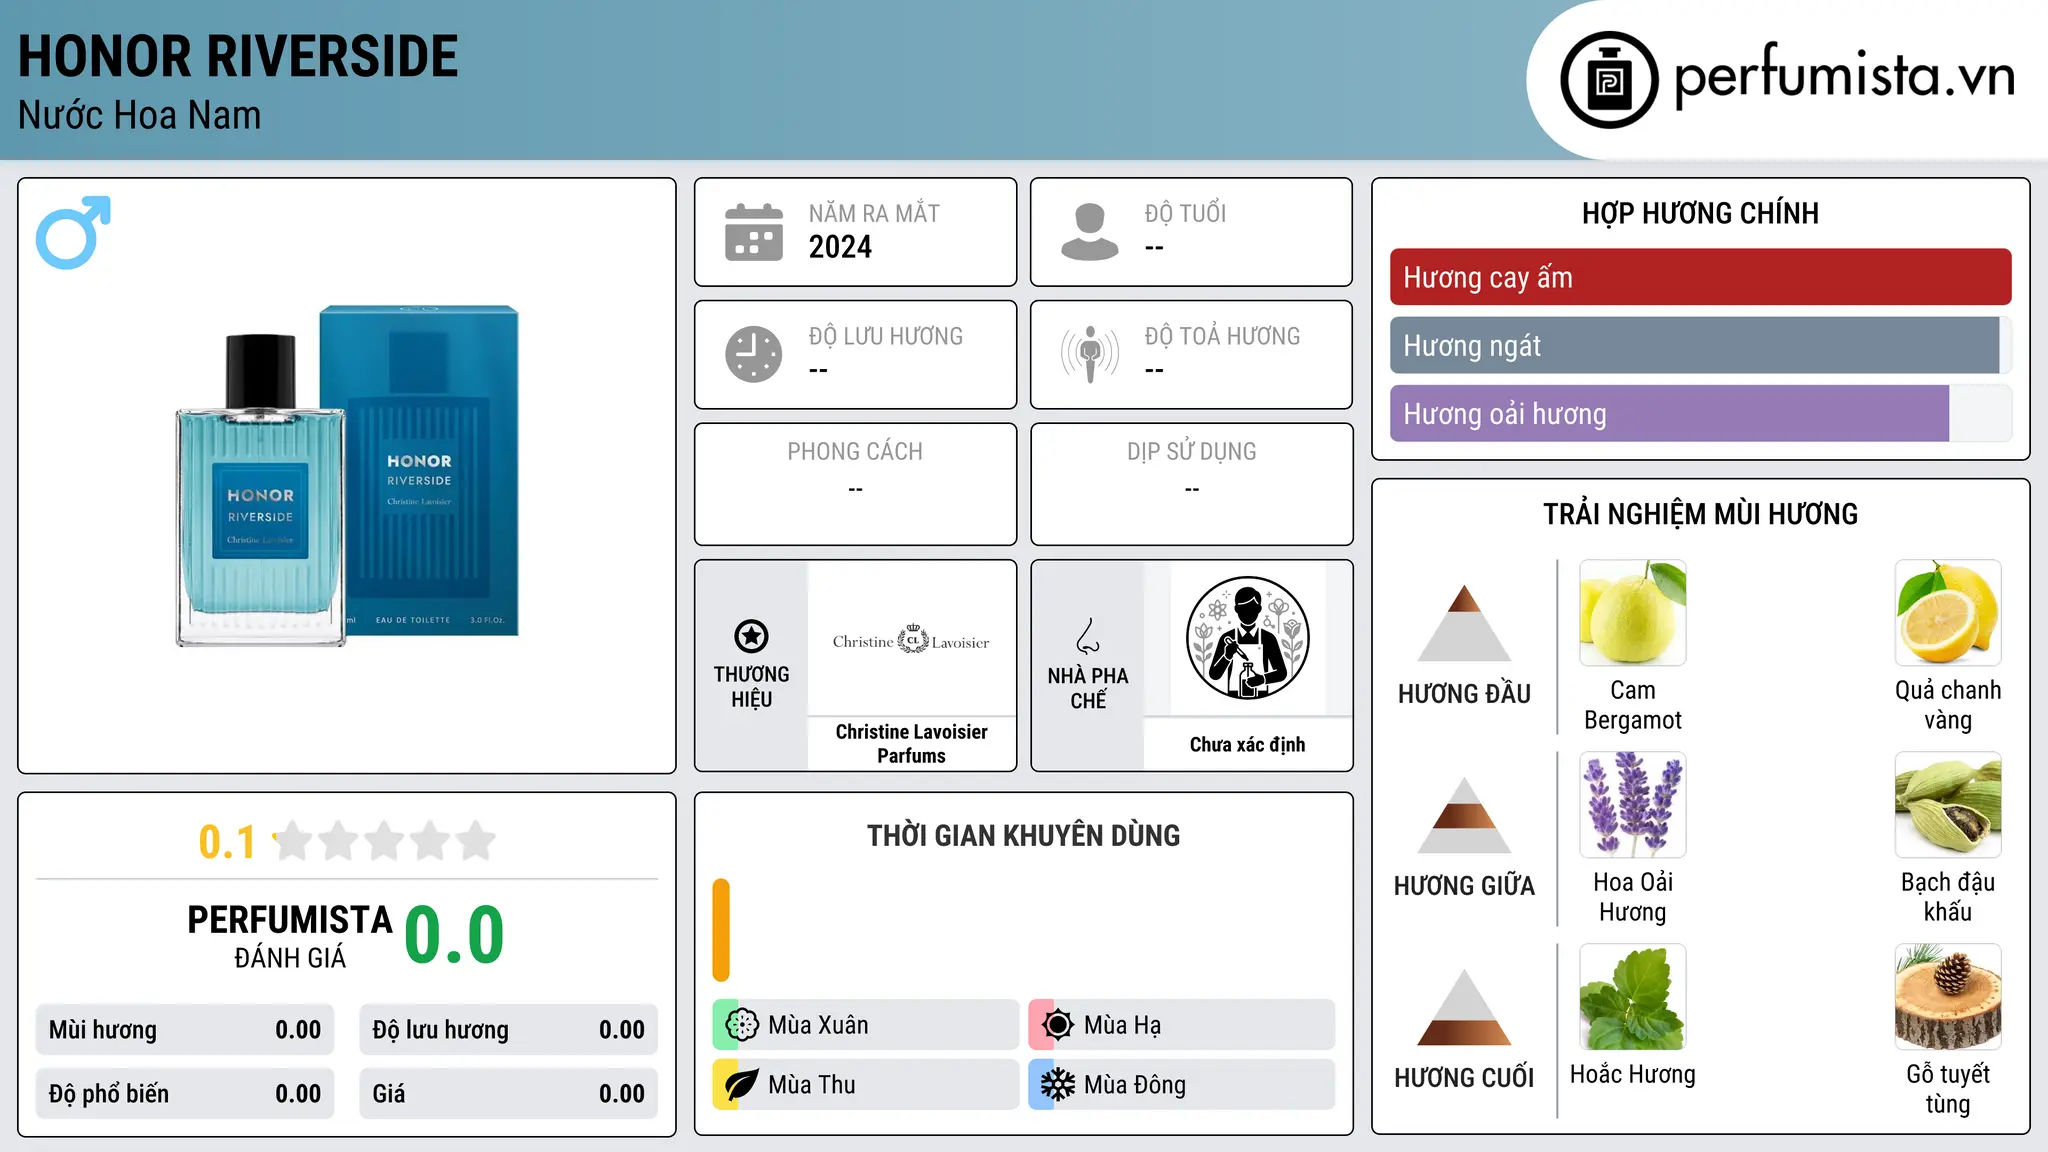
Task: Open the Hoắc Hương patchouli image
Action: (1633, 997)
